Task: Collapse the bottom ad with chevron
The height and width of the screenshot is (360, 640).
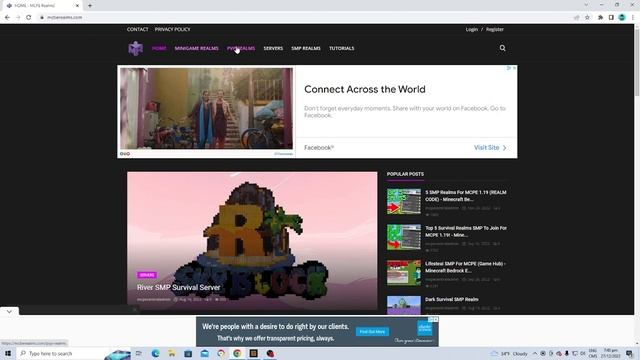Action: [x=9, y=311]
